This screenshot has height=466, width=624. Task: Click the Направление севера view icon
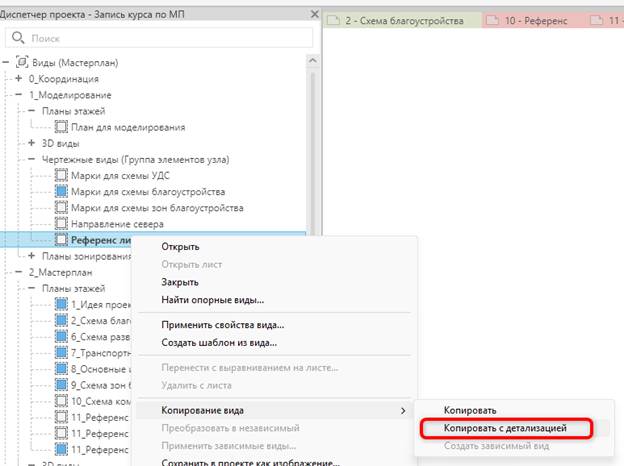[61, 224]
